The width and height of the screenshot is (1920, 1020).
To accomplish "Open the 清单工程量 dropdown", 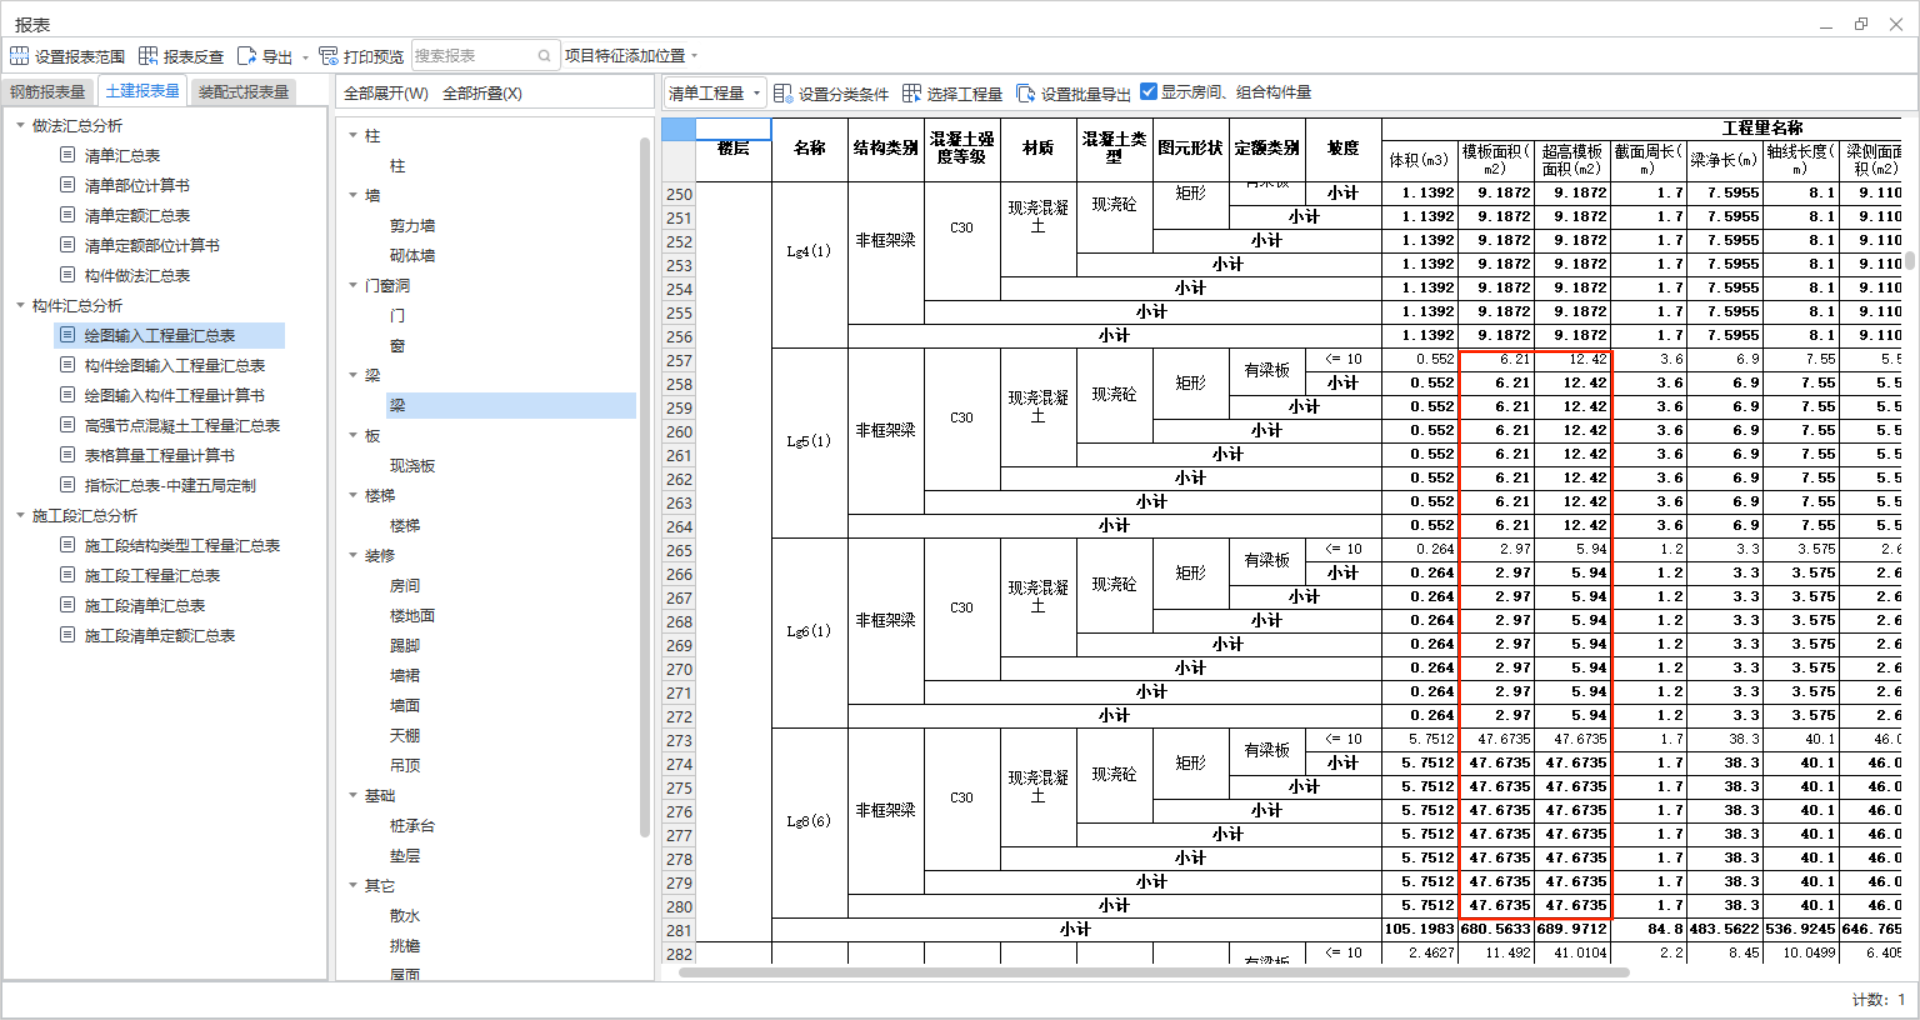I will tap(715, 93).
